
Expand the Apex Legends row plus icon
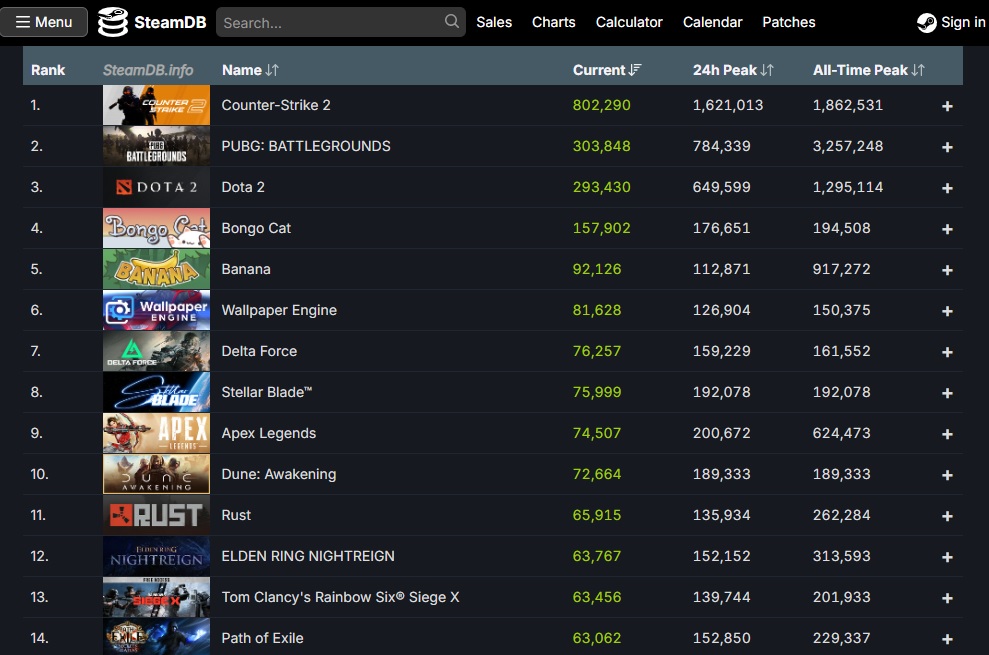point(947,434)
